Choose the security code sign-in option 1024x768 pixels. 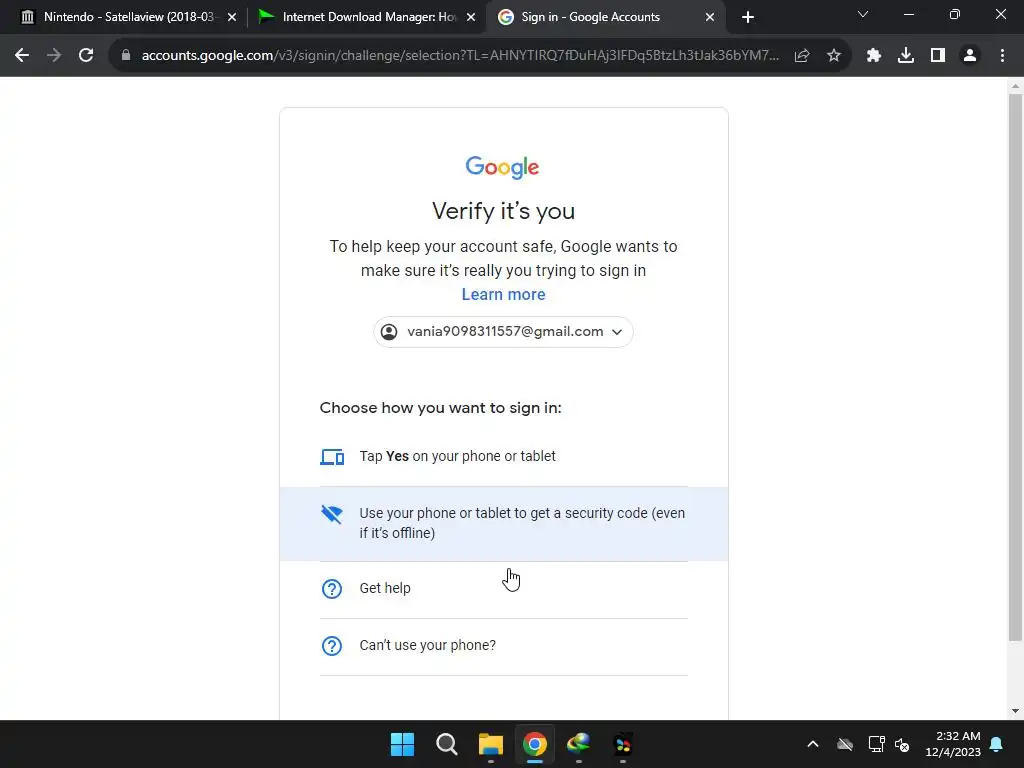(x=504, y=524)
